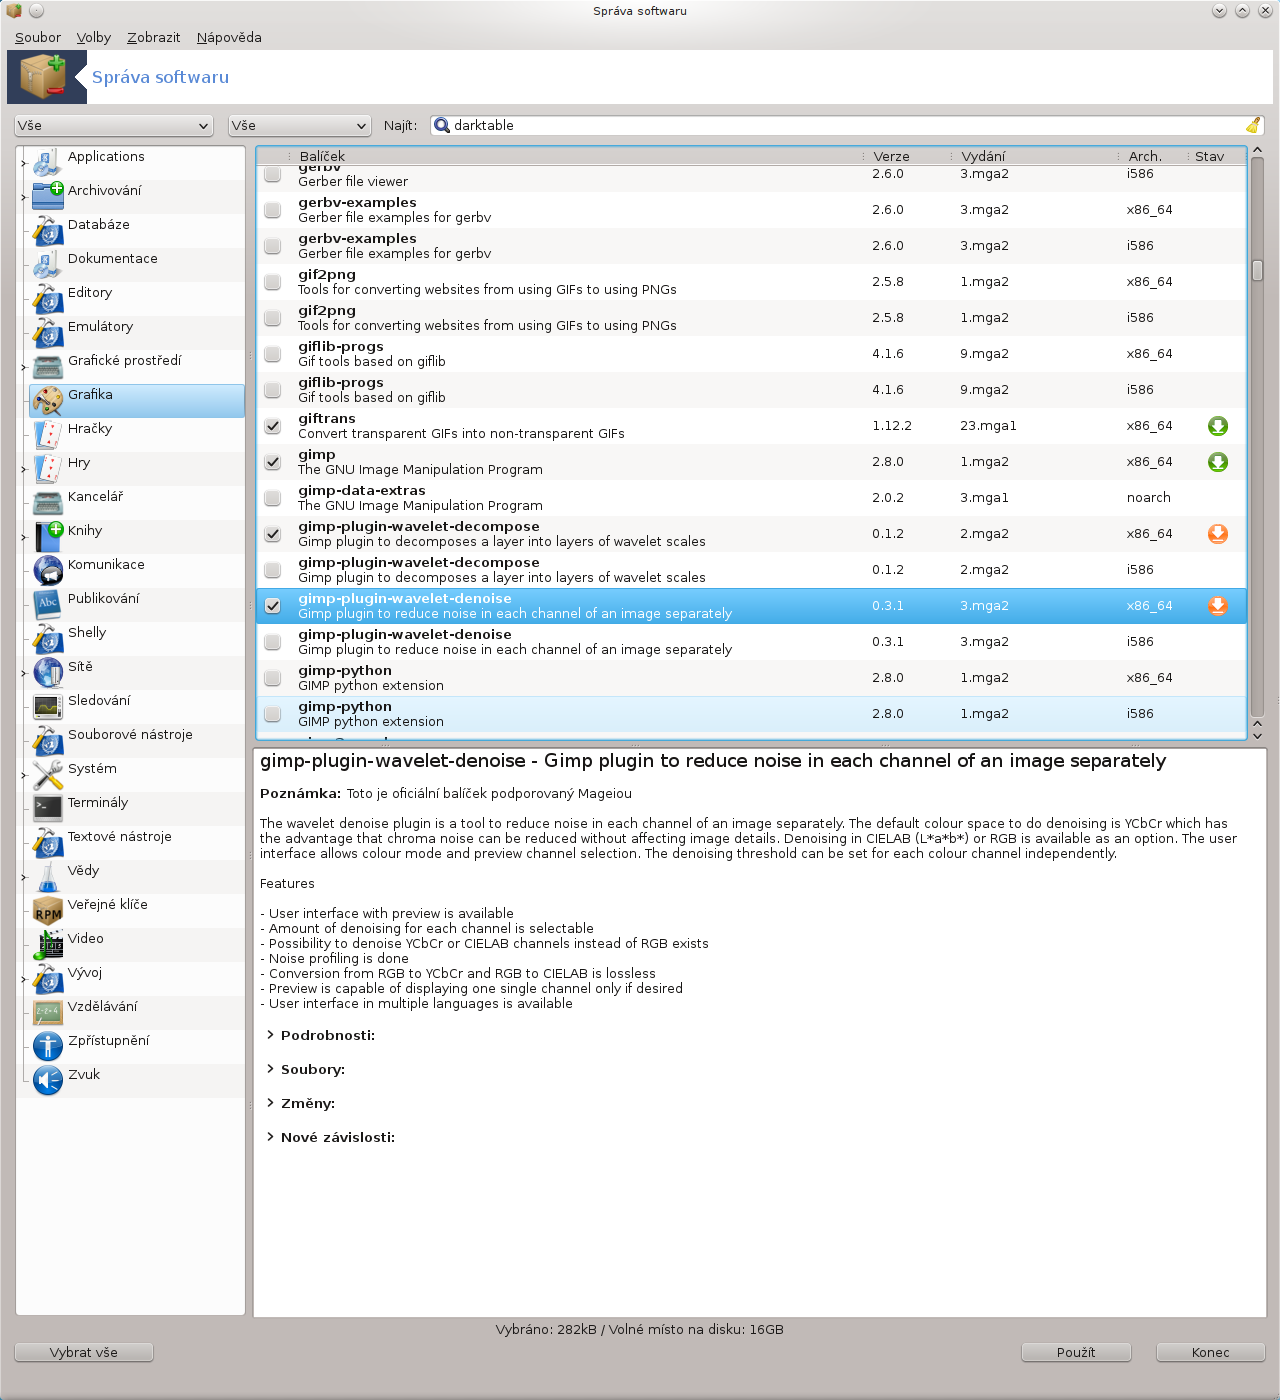The image size is (1280, 1400).
Task: Open the Nápověda menu
Action: [229, 37]
